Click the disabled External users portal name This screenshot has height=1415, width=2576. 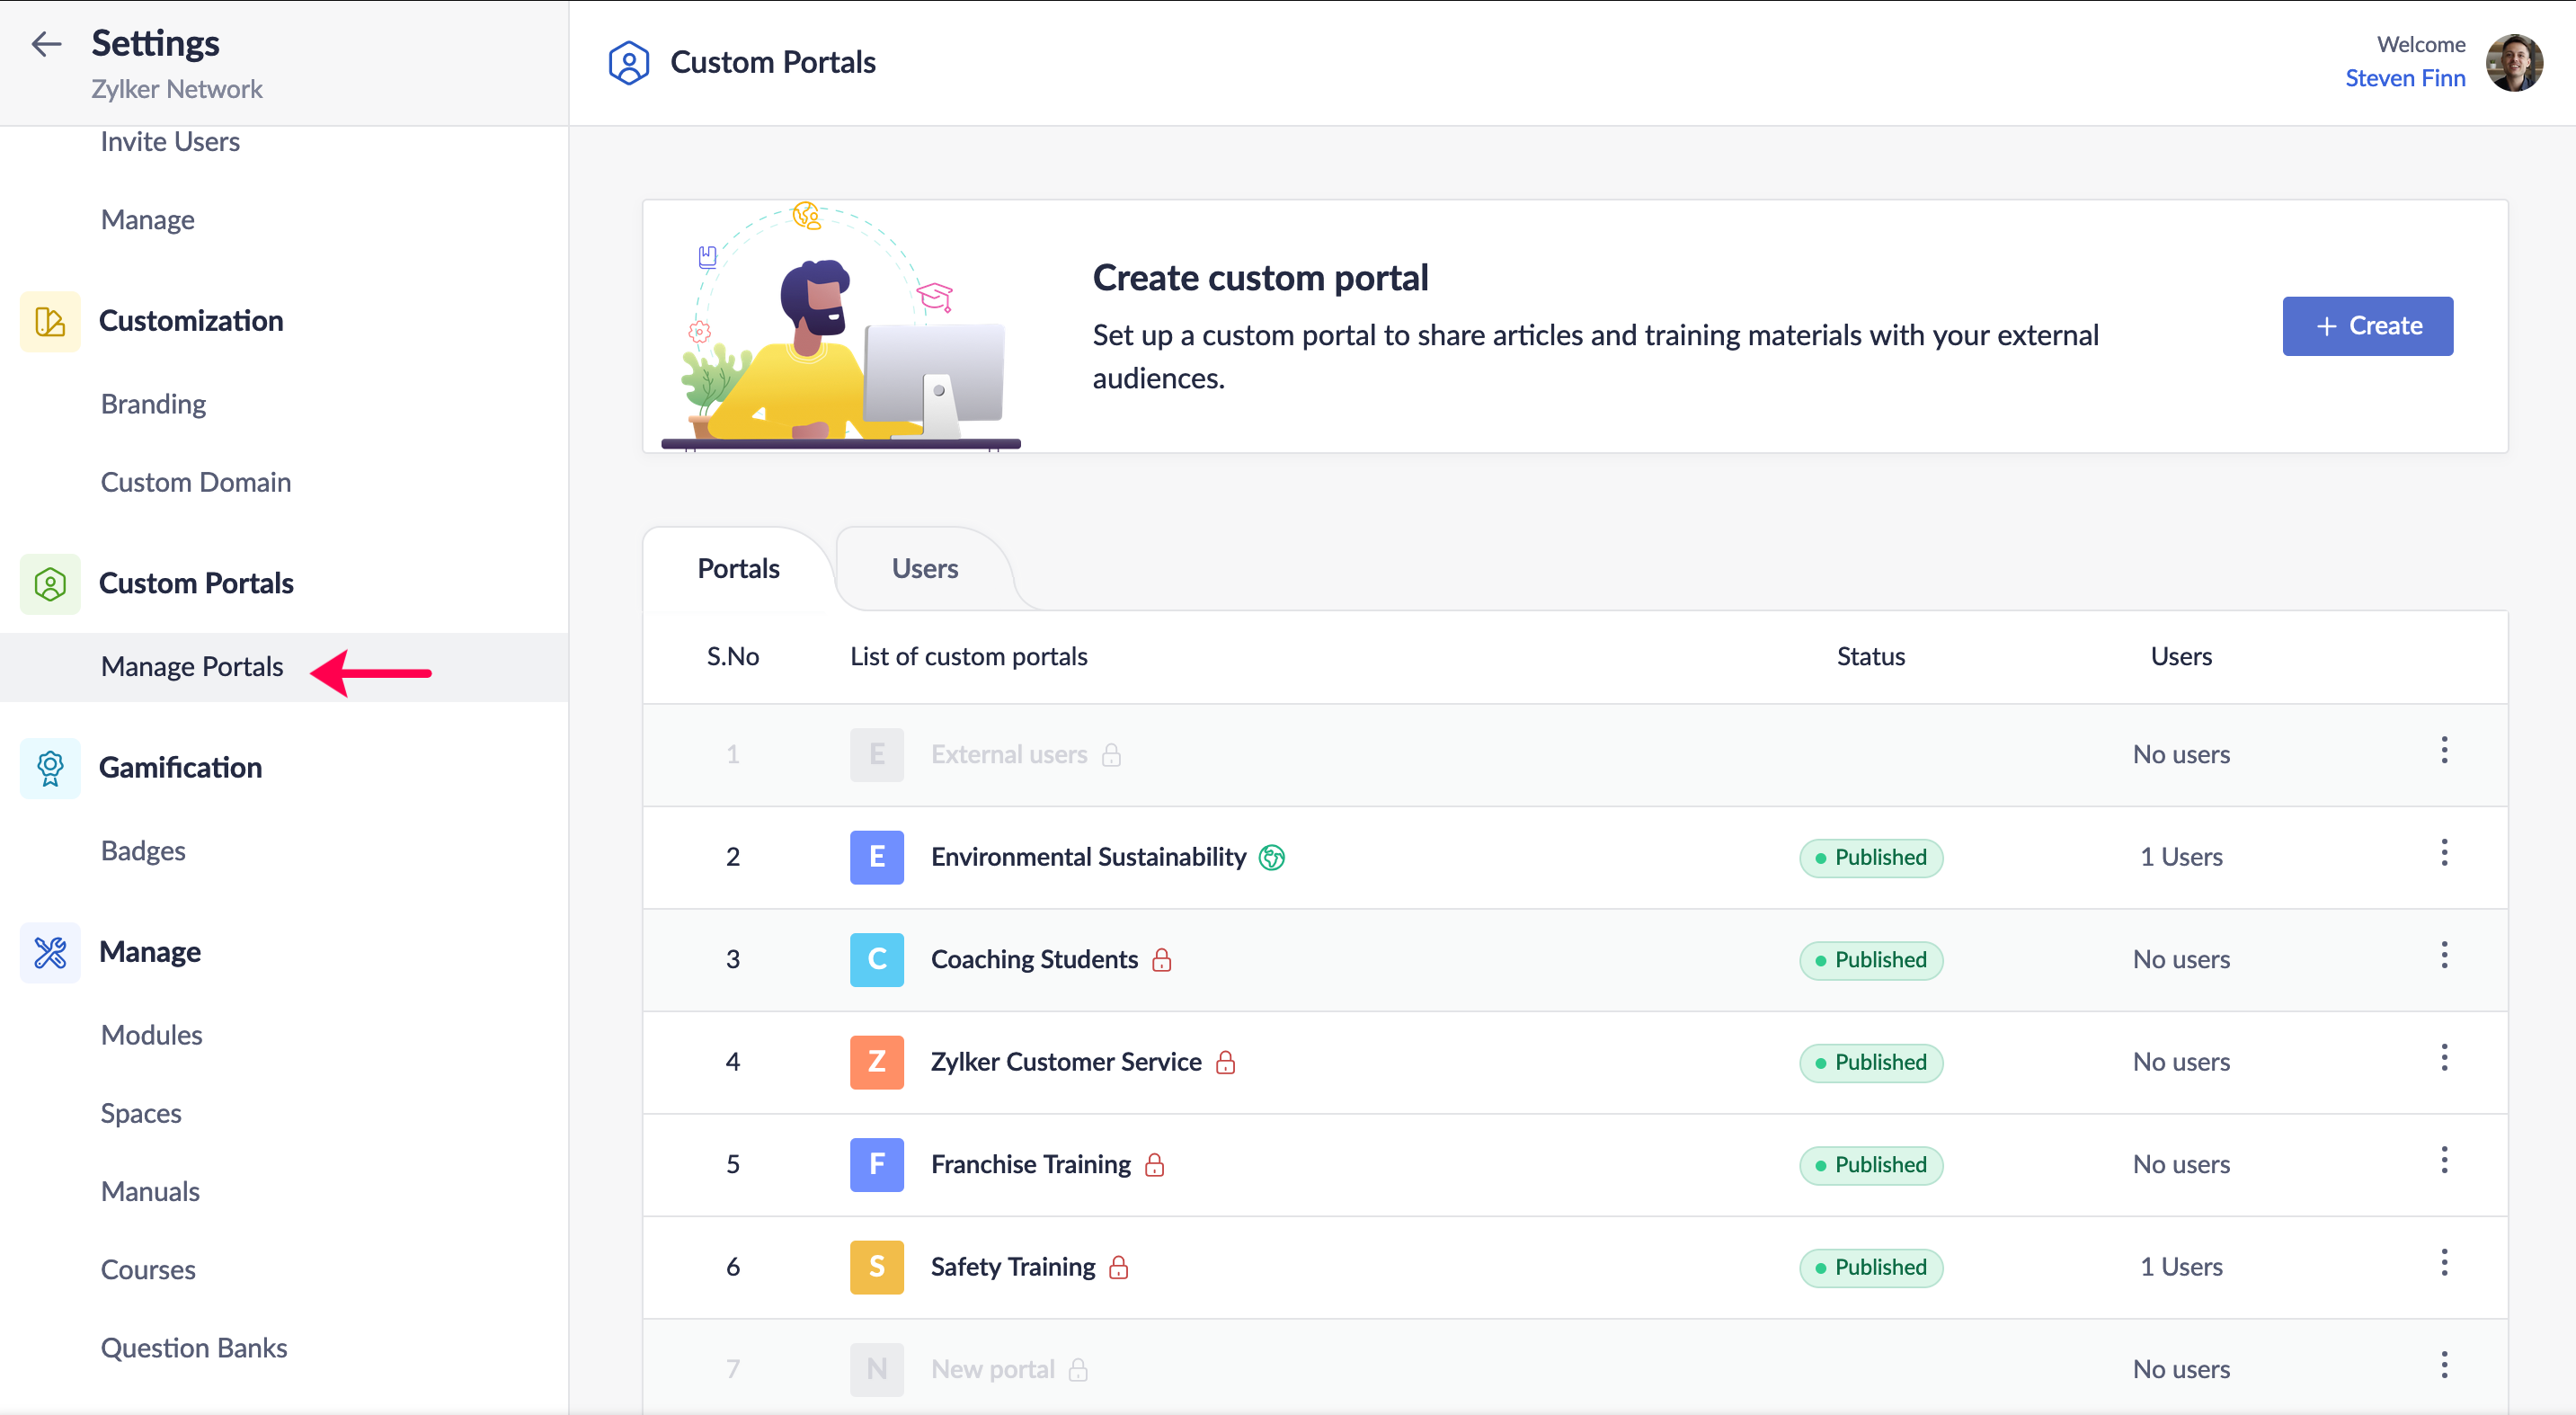pyautogui.click(x=1009, y=755)
